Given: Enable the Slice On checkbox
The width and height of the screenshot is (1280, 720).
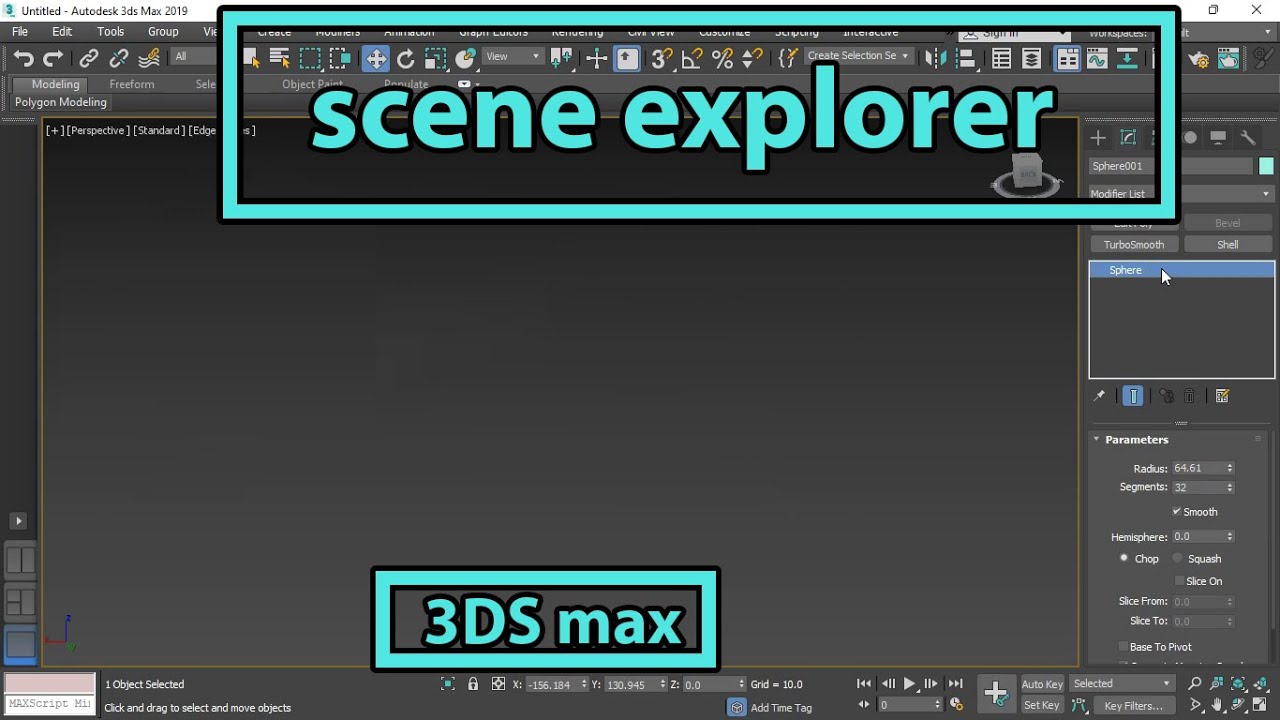Looking at the screenshot, I should (1179, 581).
